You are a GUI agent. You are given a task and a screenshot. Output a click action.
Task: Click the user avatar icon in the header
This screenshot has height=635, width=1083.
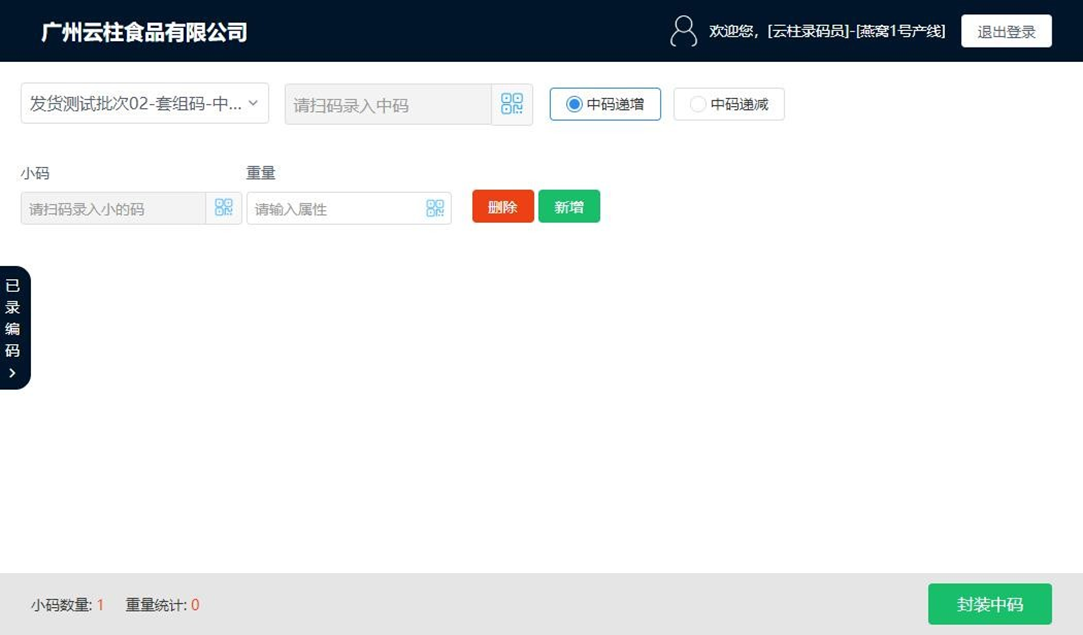coord(684,31)
